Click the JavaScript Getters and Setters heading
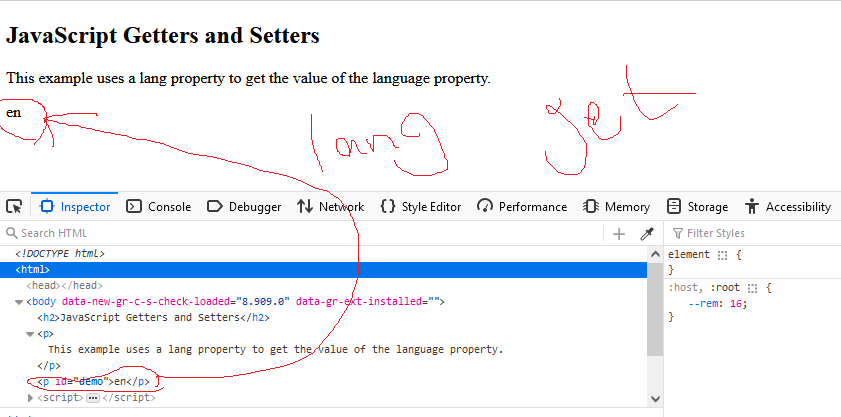Screen dimensions: 841x417 (163, 36)
